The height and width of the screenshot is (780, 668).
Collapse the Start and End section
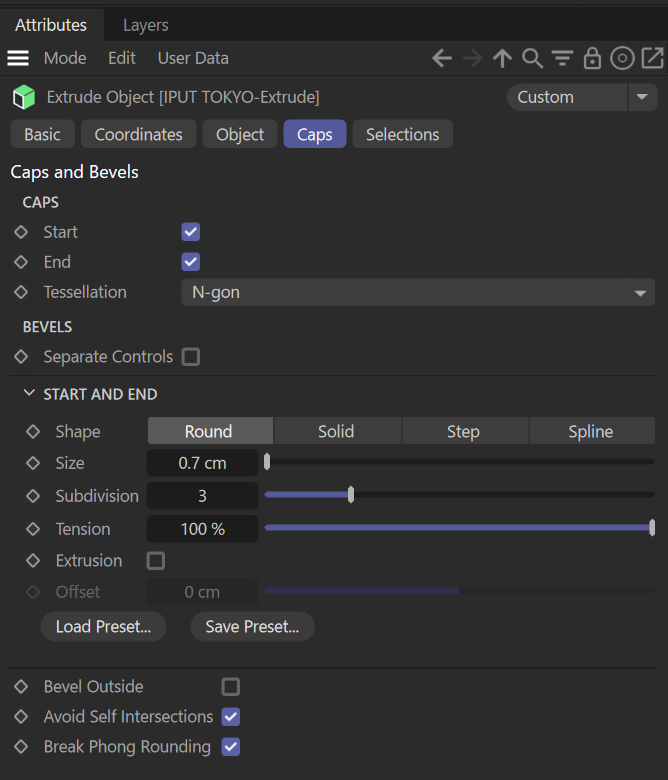click(x=29, y=394)
